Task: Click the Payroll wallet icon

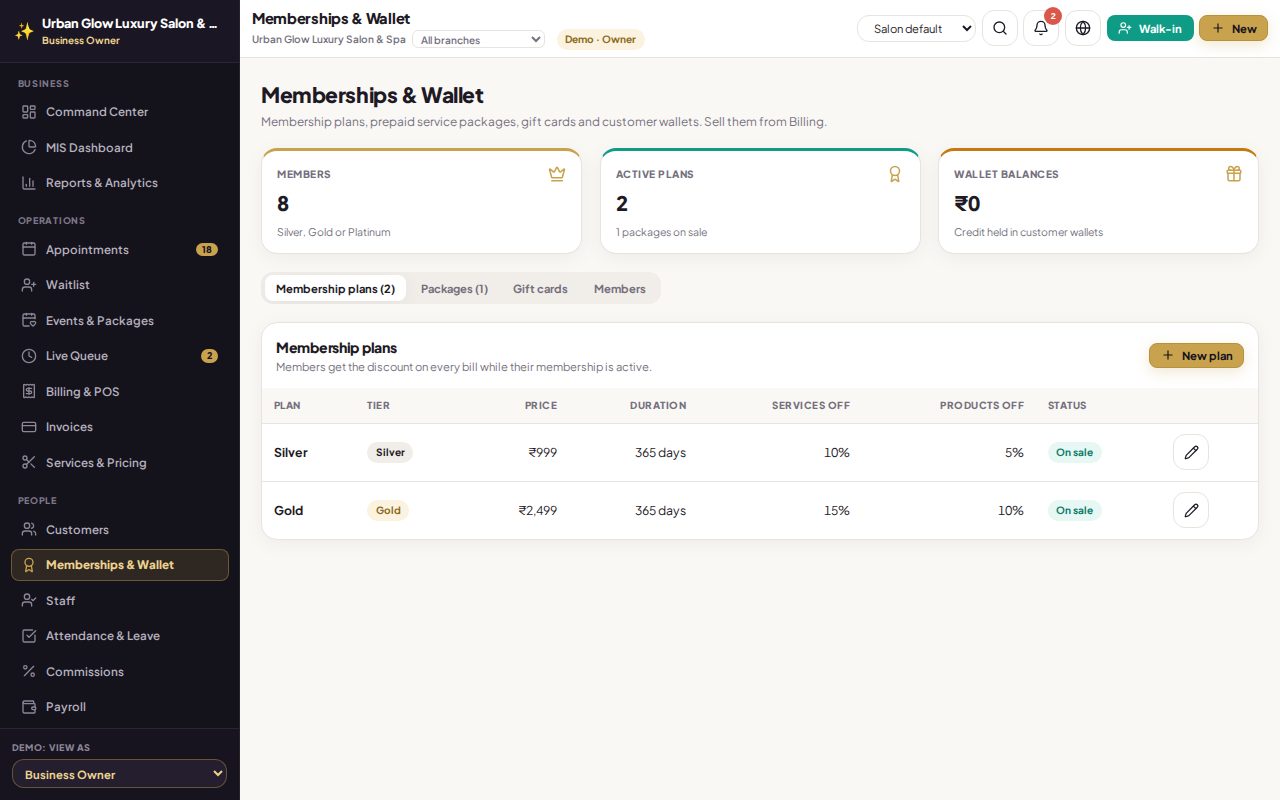Action: tap(29, 707)
